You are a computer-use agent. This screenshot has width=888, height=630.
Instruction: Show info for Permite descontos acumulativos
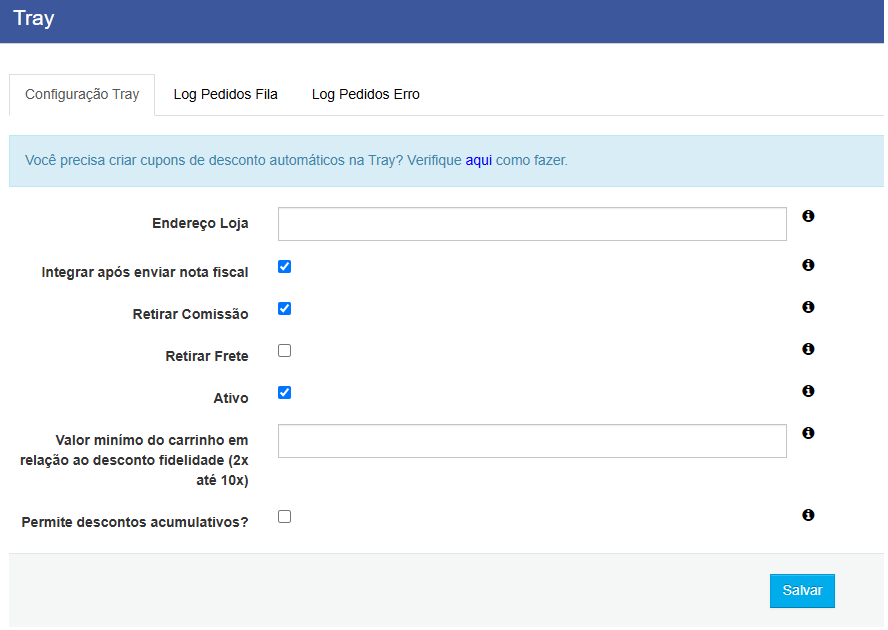tap(808, 515)
